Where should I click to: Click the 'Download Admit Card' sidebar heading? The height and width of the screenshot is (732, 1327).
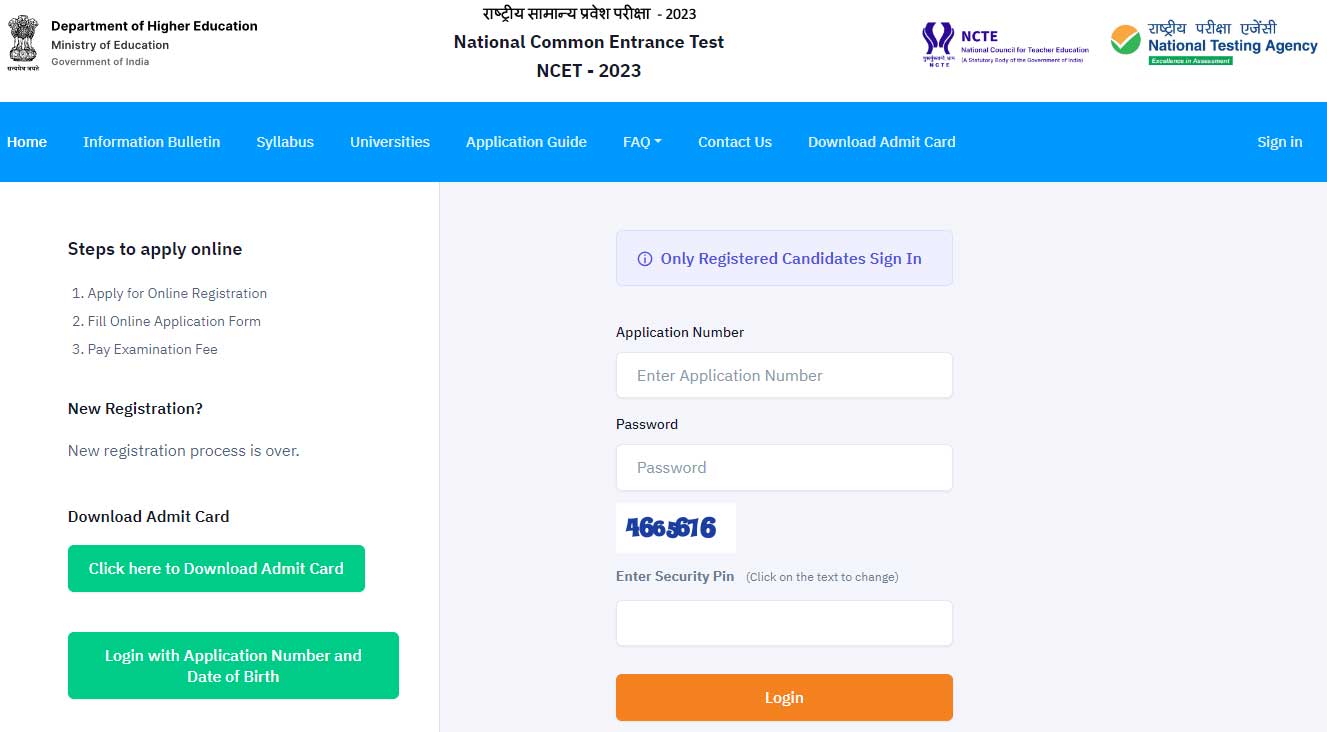149,516
